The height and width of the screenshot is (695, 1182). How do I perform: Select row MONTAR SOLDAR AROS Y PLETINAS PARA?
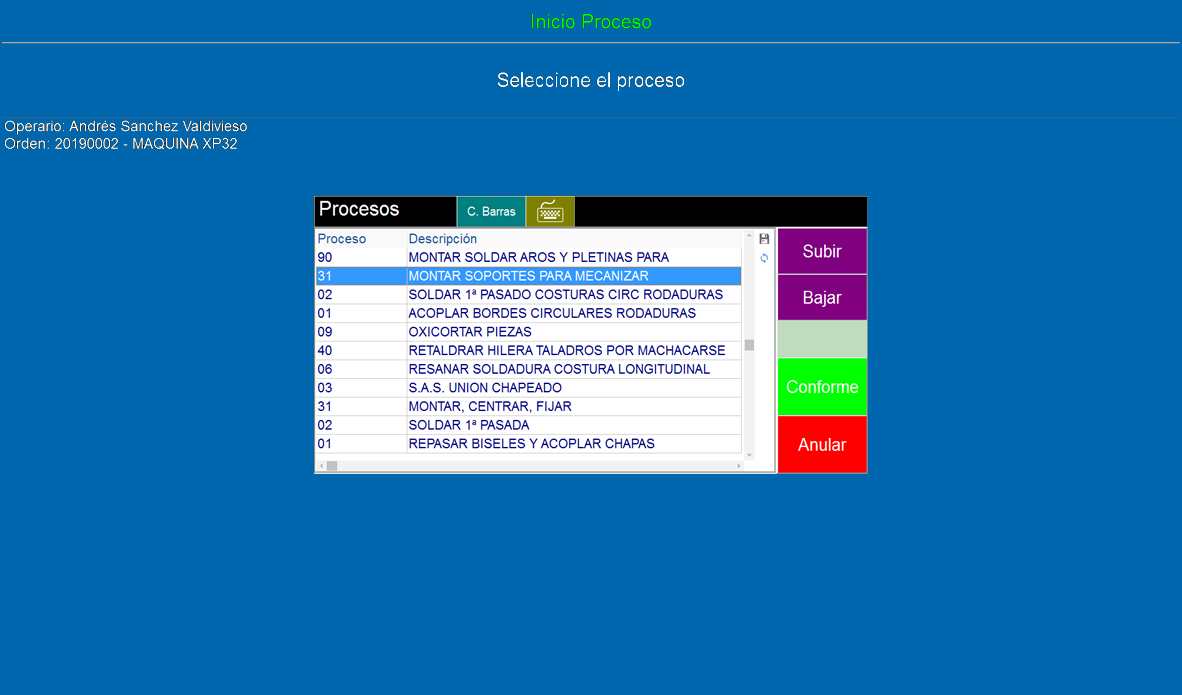[x=538, y=258]
